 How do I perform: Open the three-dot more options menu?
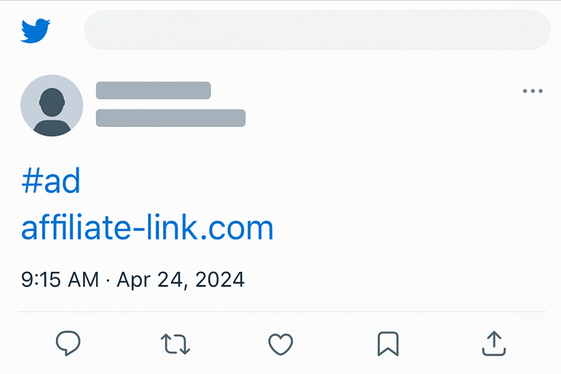coord(533,91)
